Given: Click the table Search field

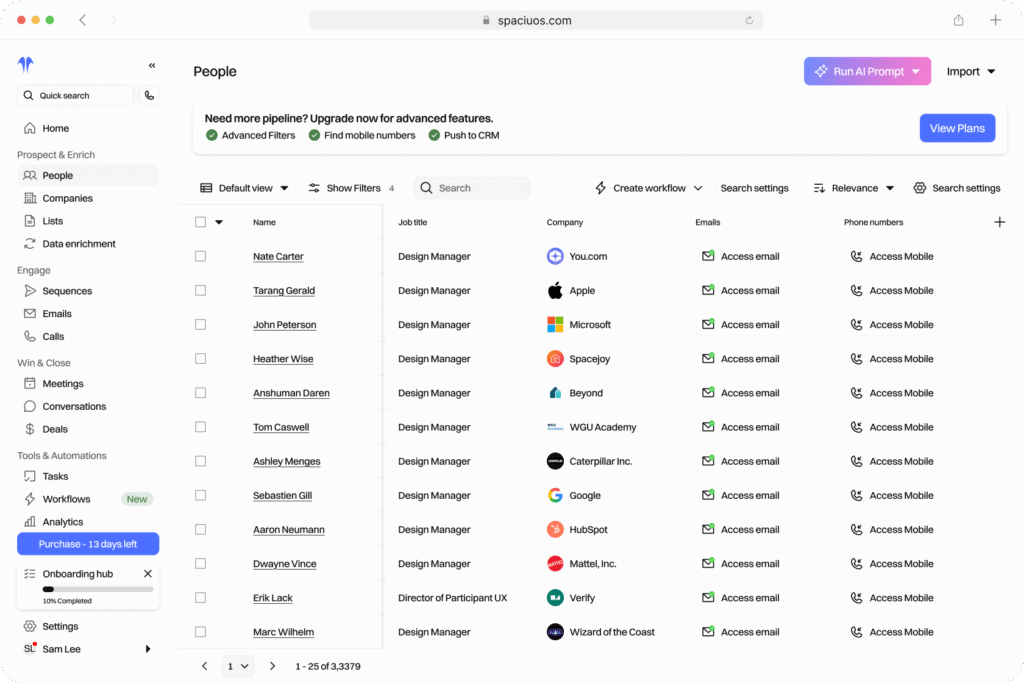Looking at the screenshot, I should [x=472, y=188].
